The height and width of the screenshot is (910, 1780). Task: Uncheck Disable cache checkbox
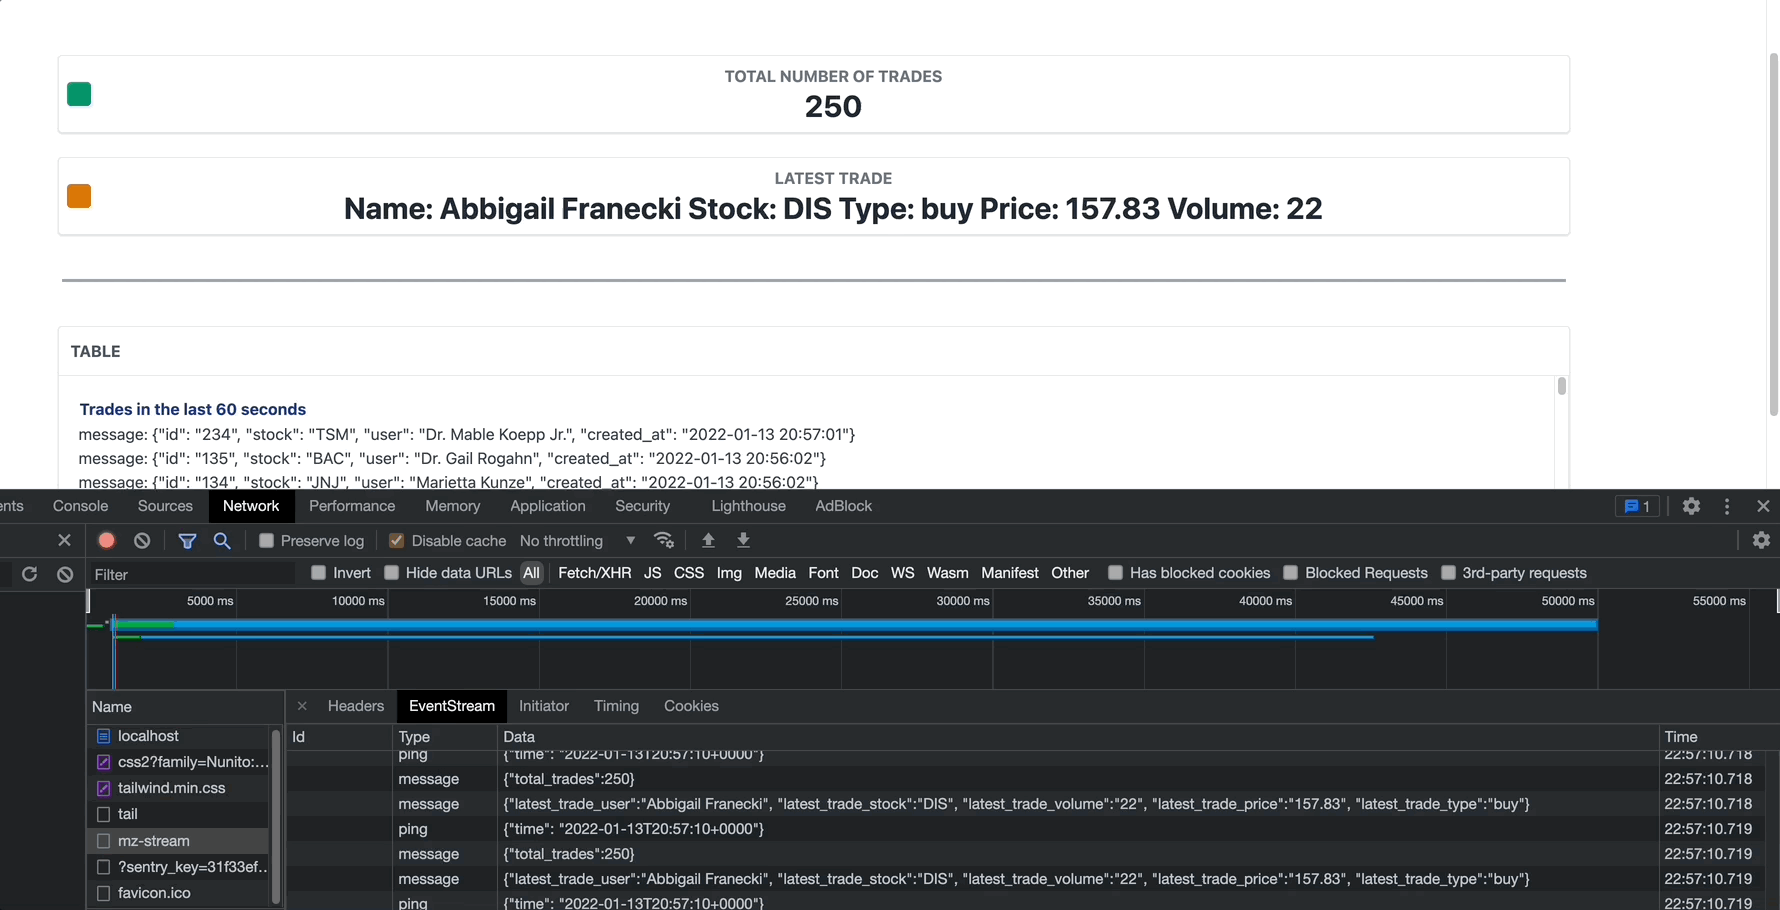[x=396, y=541]
